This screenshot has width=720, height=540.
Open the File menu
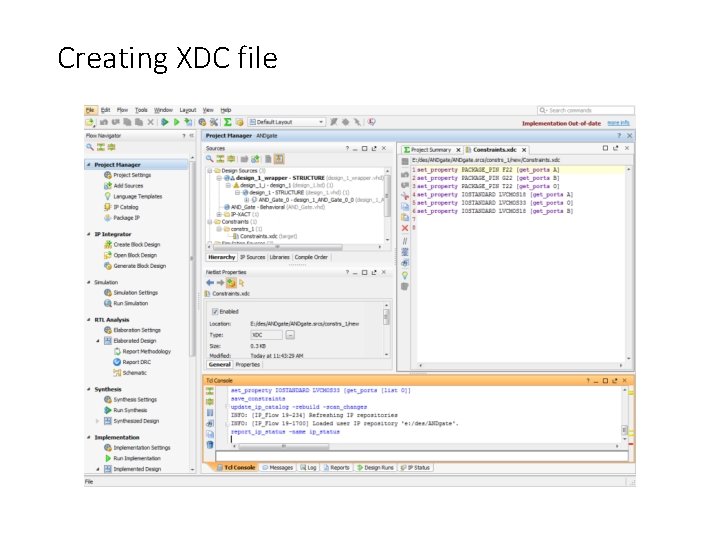(90, 110)
